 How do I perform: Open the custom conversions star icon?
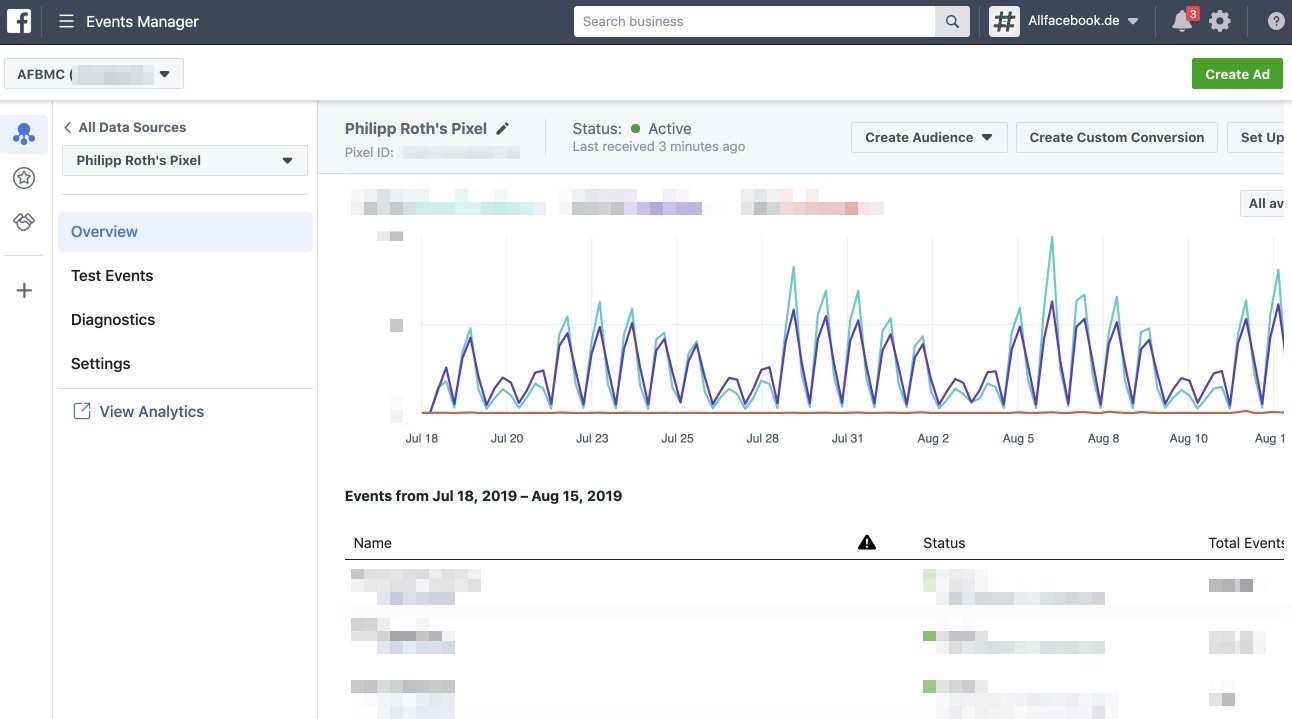(24, 178)
